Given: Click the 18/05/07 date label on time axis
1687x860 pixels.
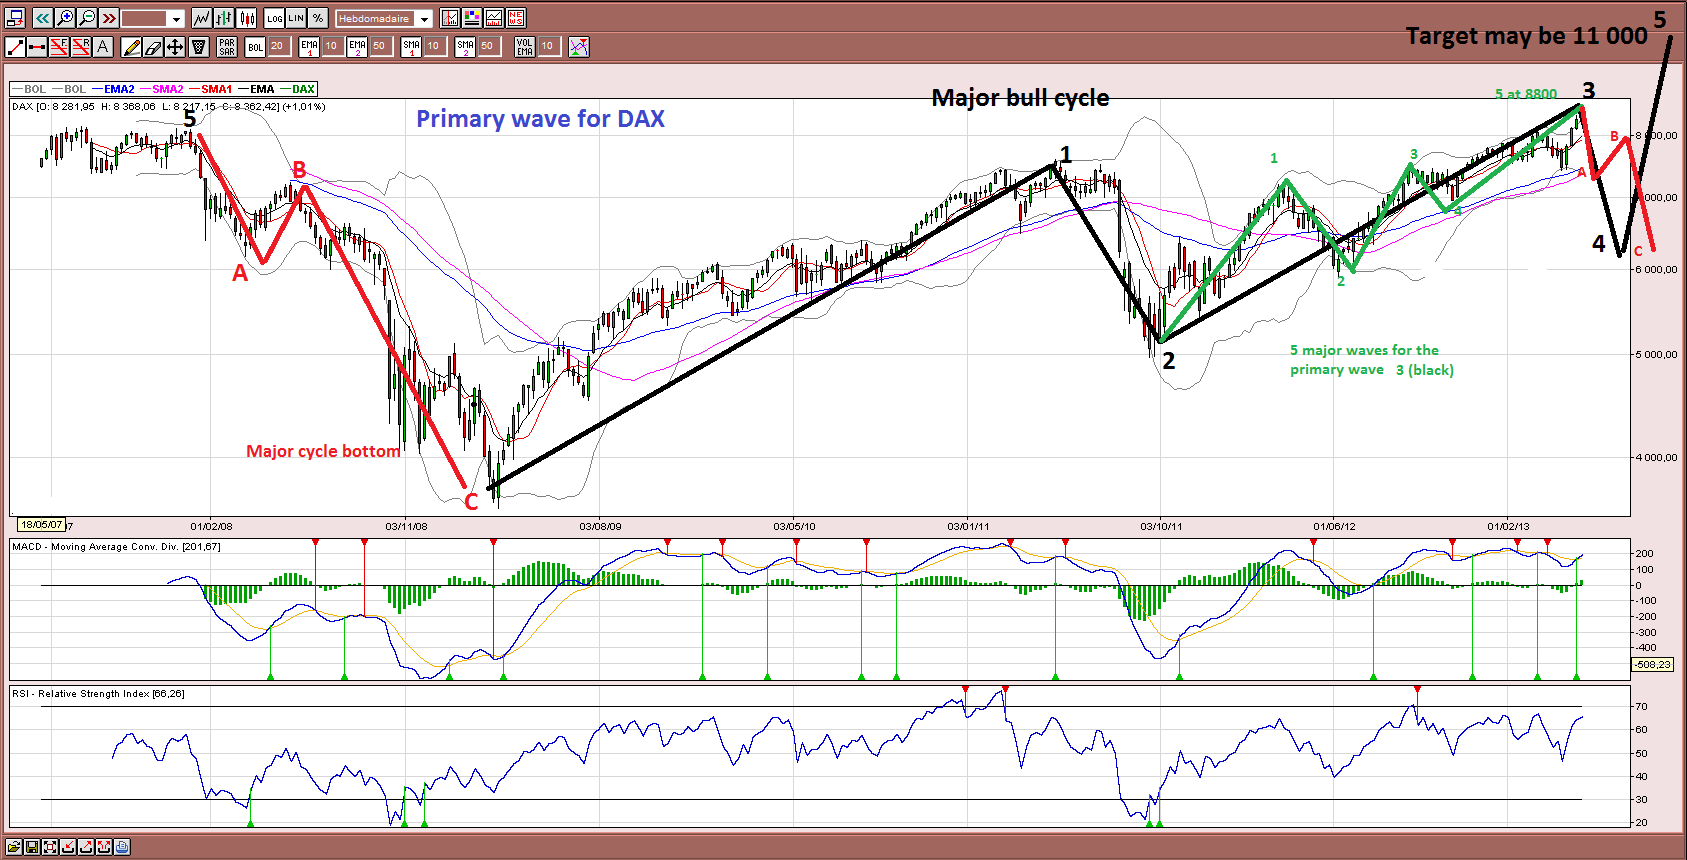Looking at the screenshot, I should pos(41,524).
